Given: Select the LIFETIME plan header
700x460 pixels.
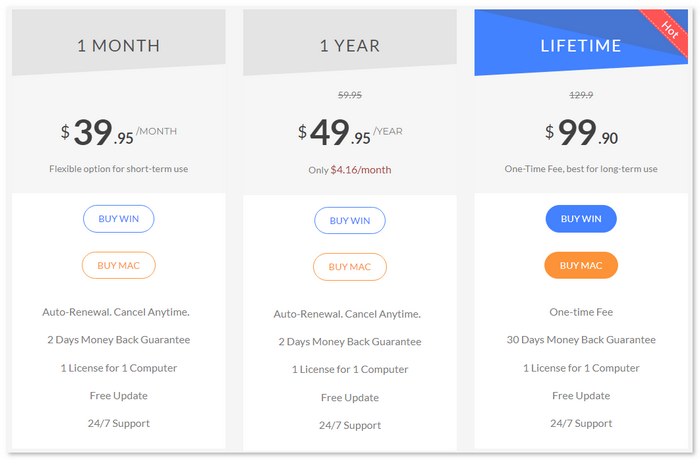Looking at the screenshot, I should click(581, 45).
